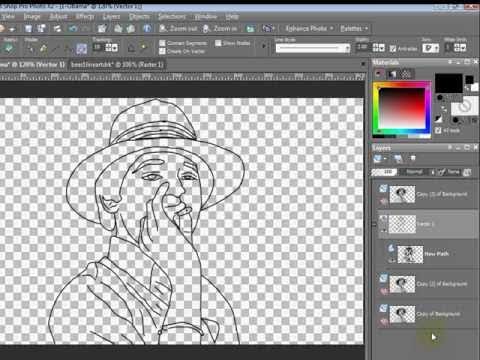Image resolution: width=480 pixels, height=360 pixels.
Task: Select the purple pen mode icon
Action: (x=81, y=49)
